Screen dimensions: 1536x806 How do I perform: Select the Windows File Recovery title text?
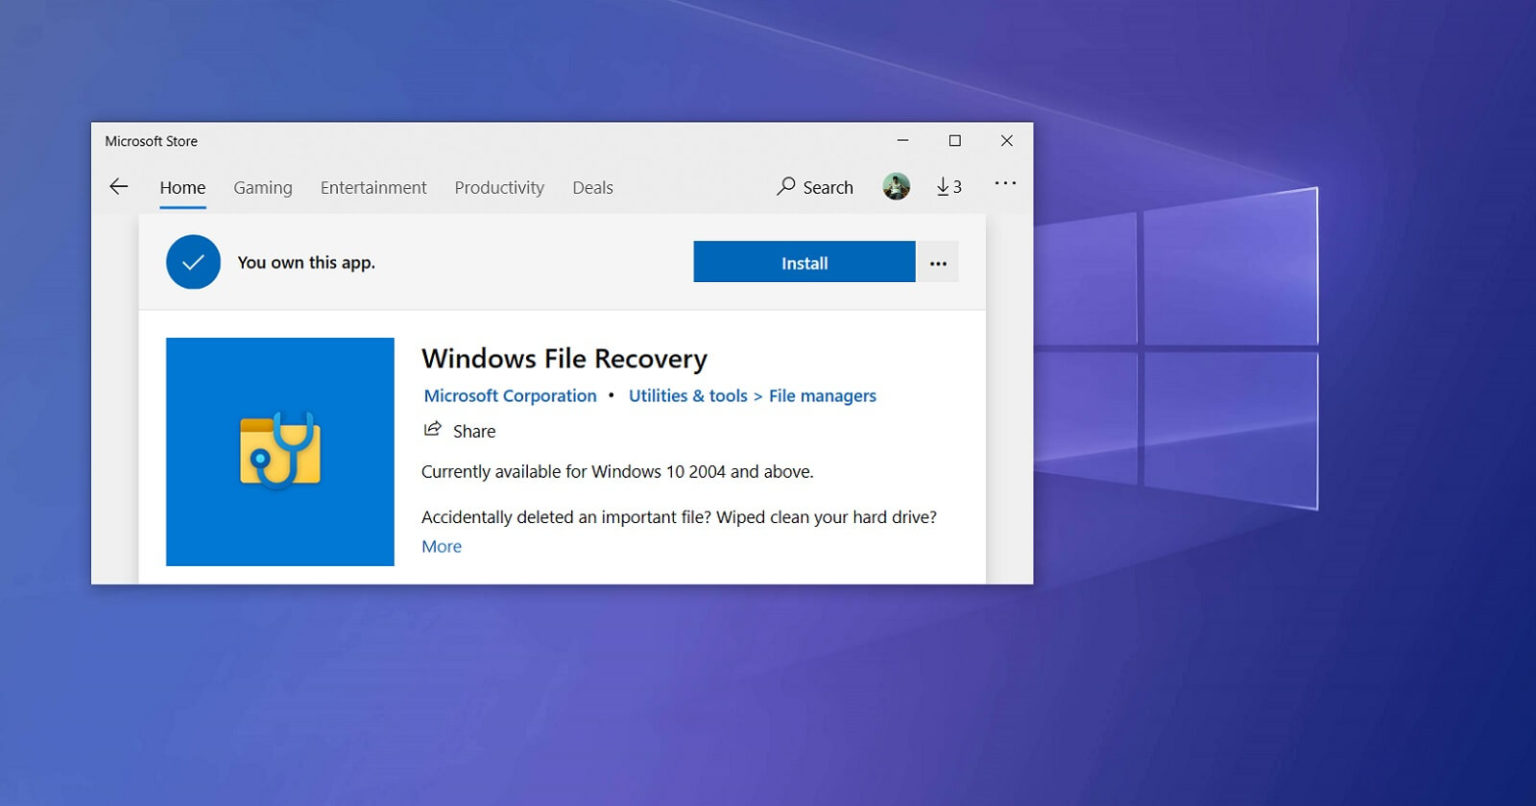[564, 358]
